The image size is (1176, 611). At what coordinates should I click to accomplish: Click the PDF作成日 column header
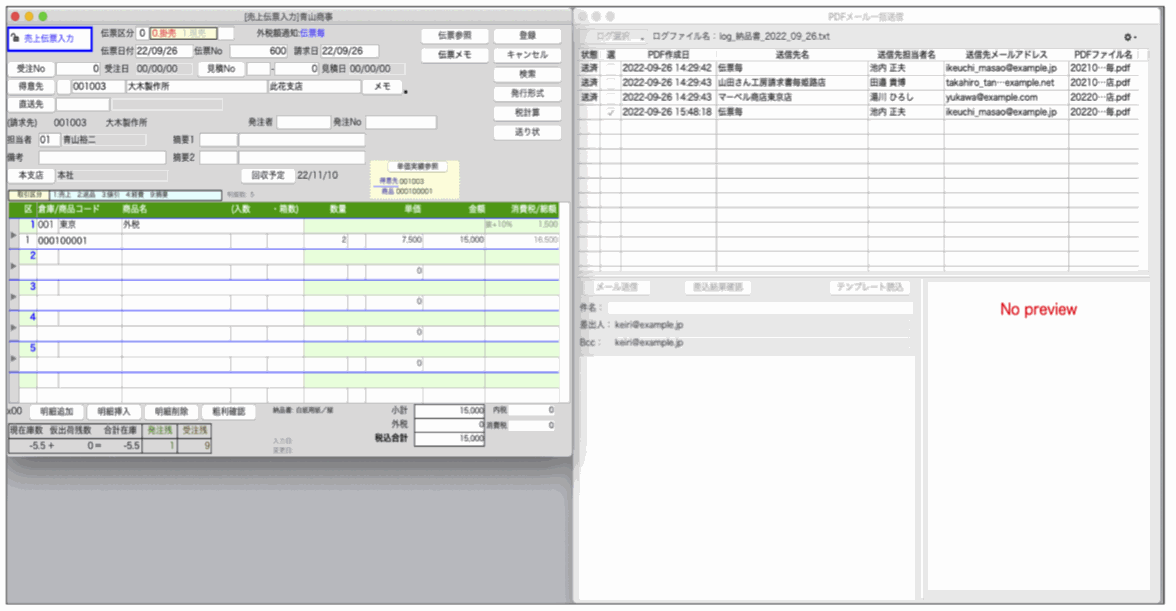tap(668, 54)
